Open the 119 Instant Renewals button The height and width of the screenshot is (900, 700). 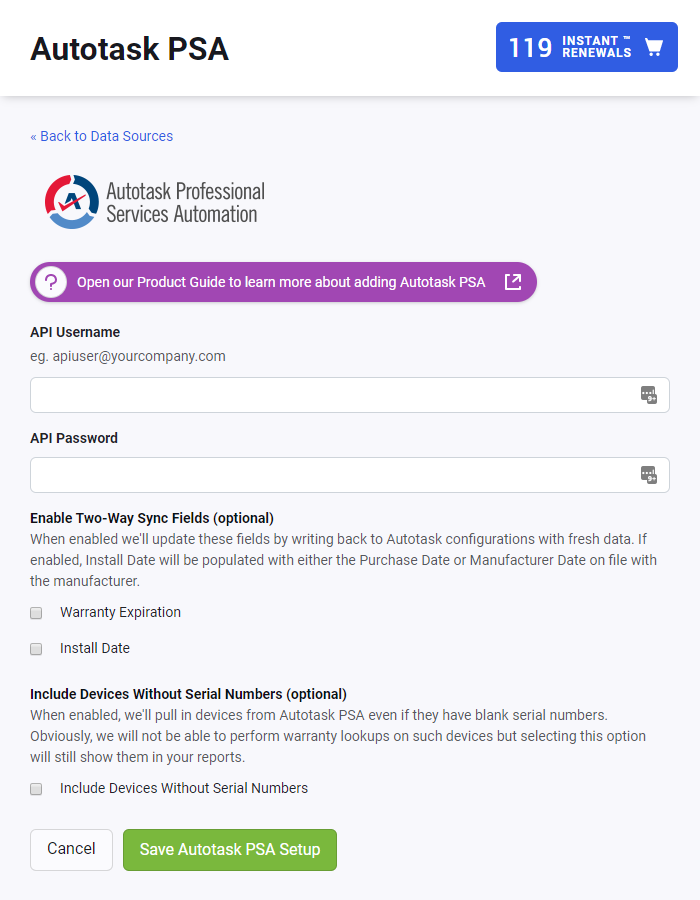pyautogui.click(x=586, y=47)
